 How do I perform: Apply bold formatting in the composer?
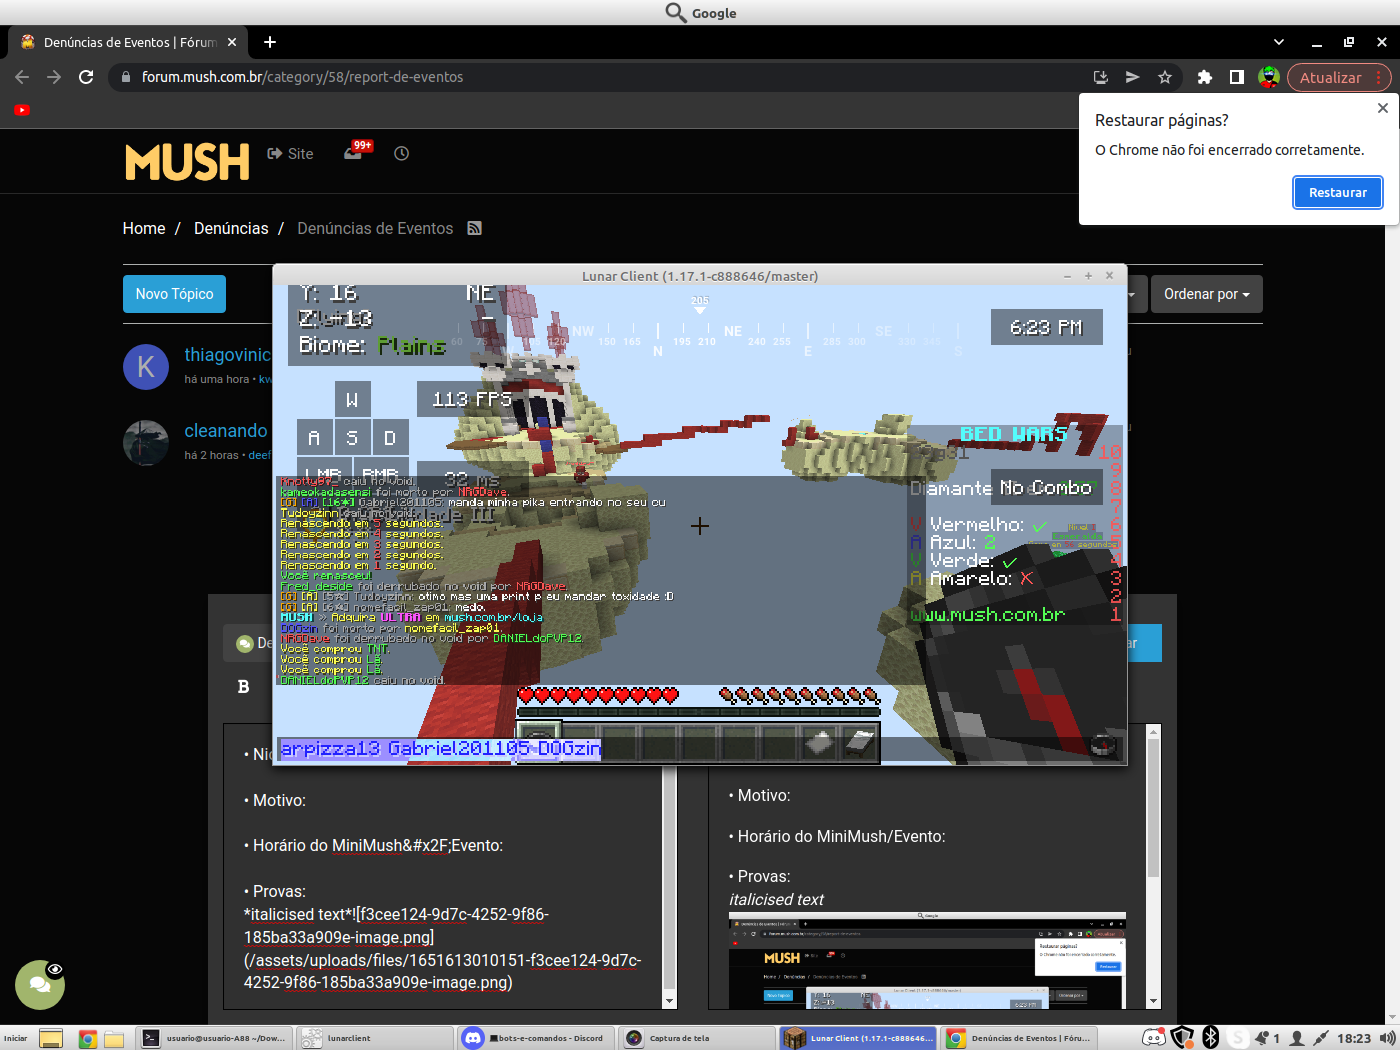(x=243, y=686)
